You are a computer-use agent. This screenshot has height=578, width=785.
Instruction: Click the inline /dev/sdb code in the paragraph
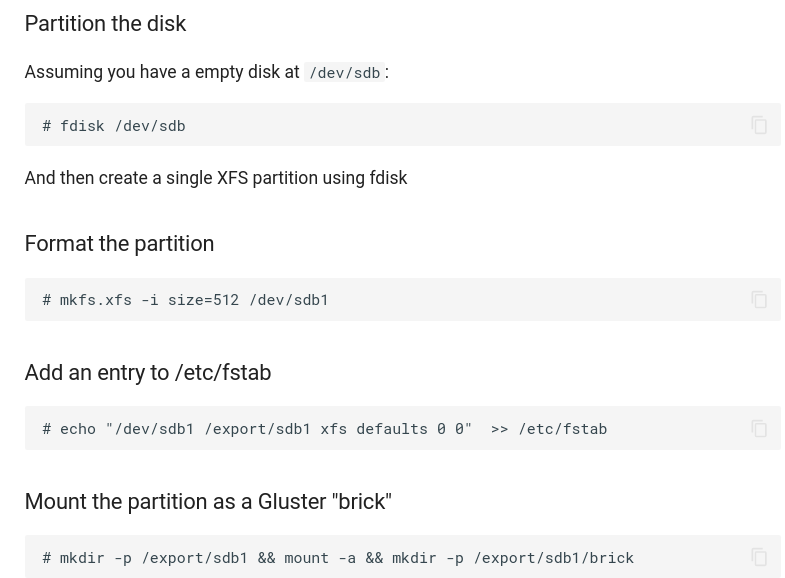(x=344, y=73)
